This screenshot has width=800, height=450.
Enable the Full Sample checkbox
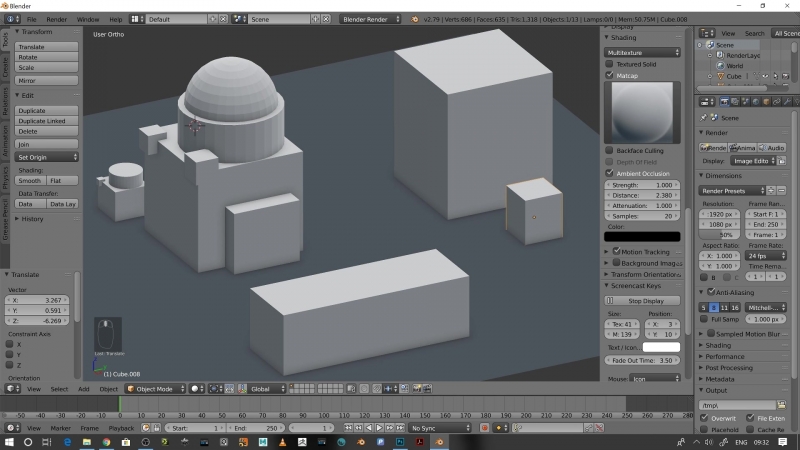point(704,319)
